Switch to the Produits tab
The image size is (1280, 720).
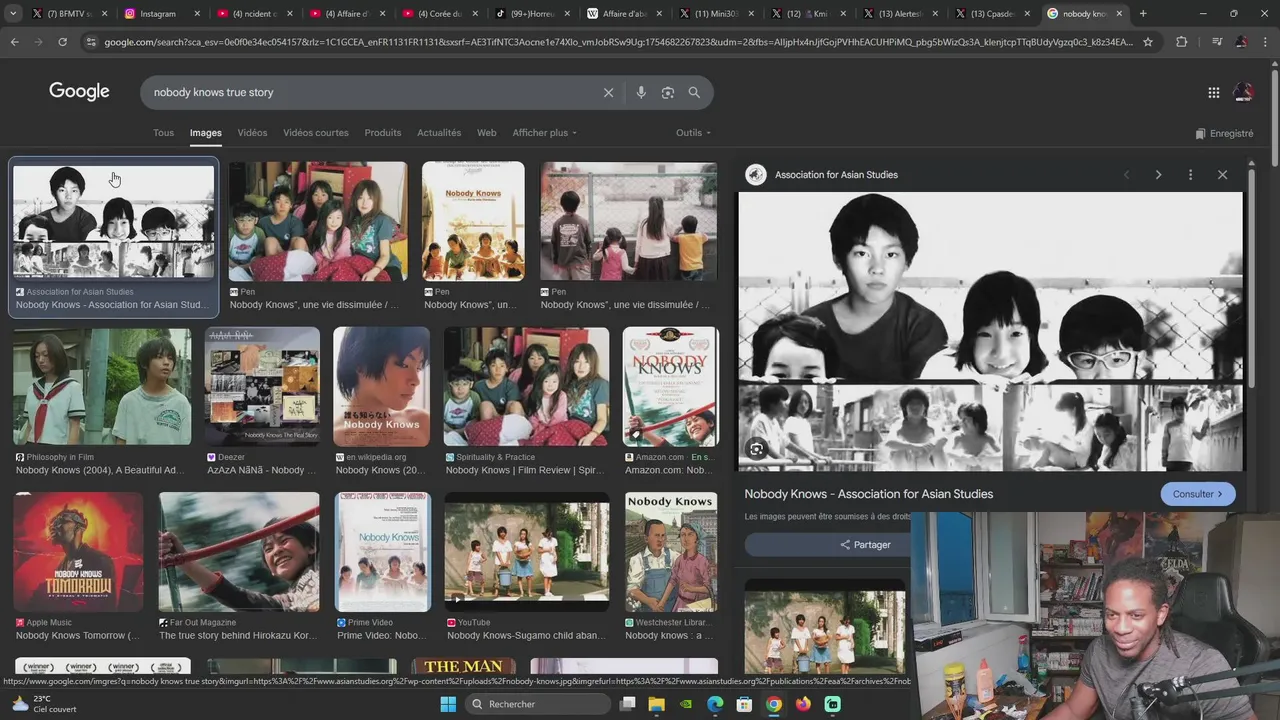point(383,133)
